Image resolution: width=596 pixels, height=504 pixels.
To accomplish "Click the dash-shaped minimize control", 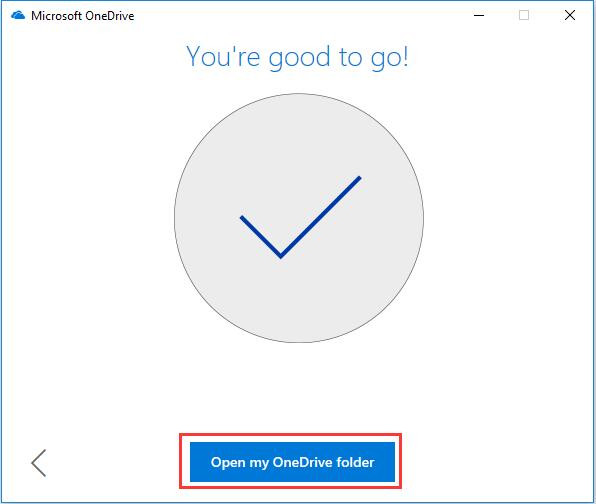I will 479,16.
